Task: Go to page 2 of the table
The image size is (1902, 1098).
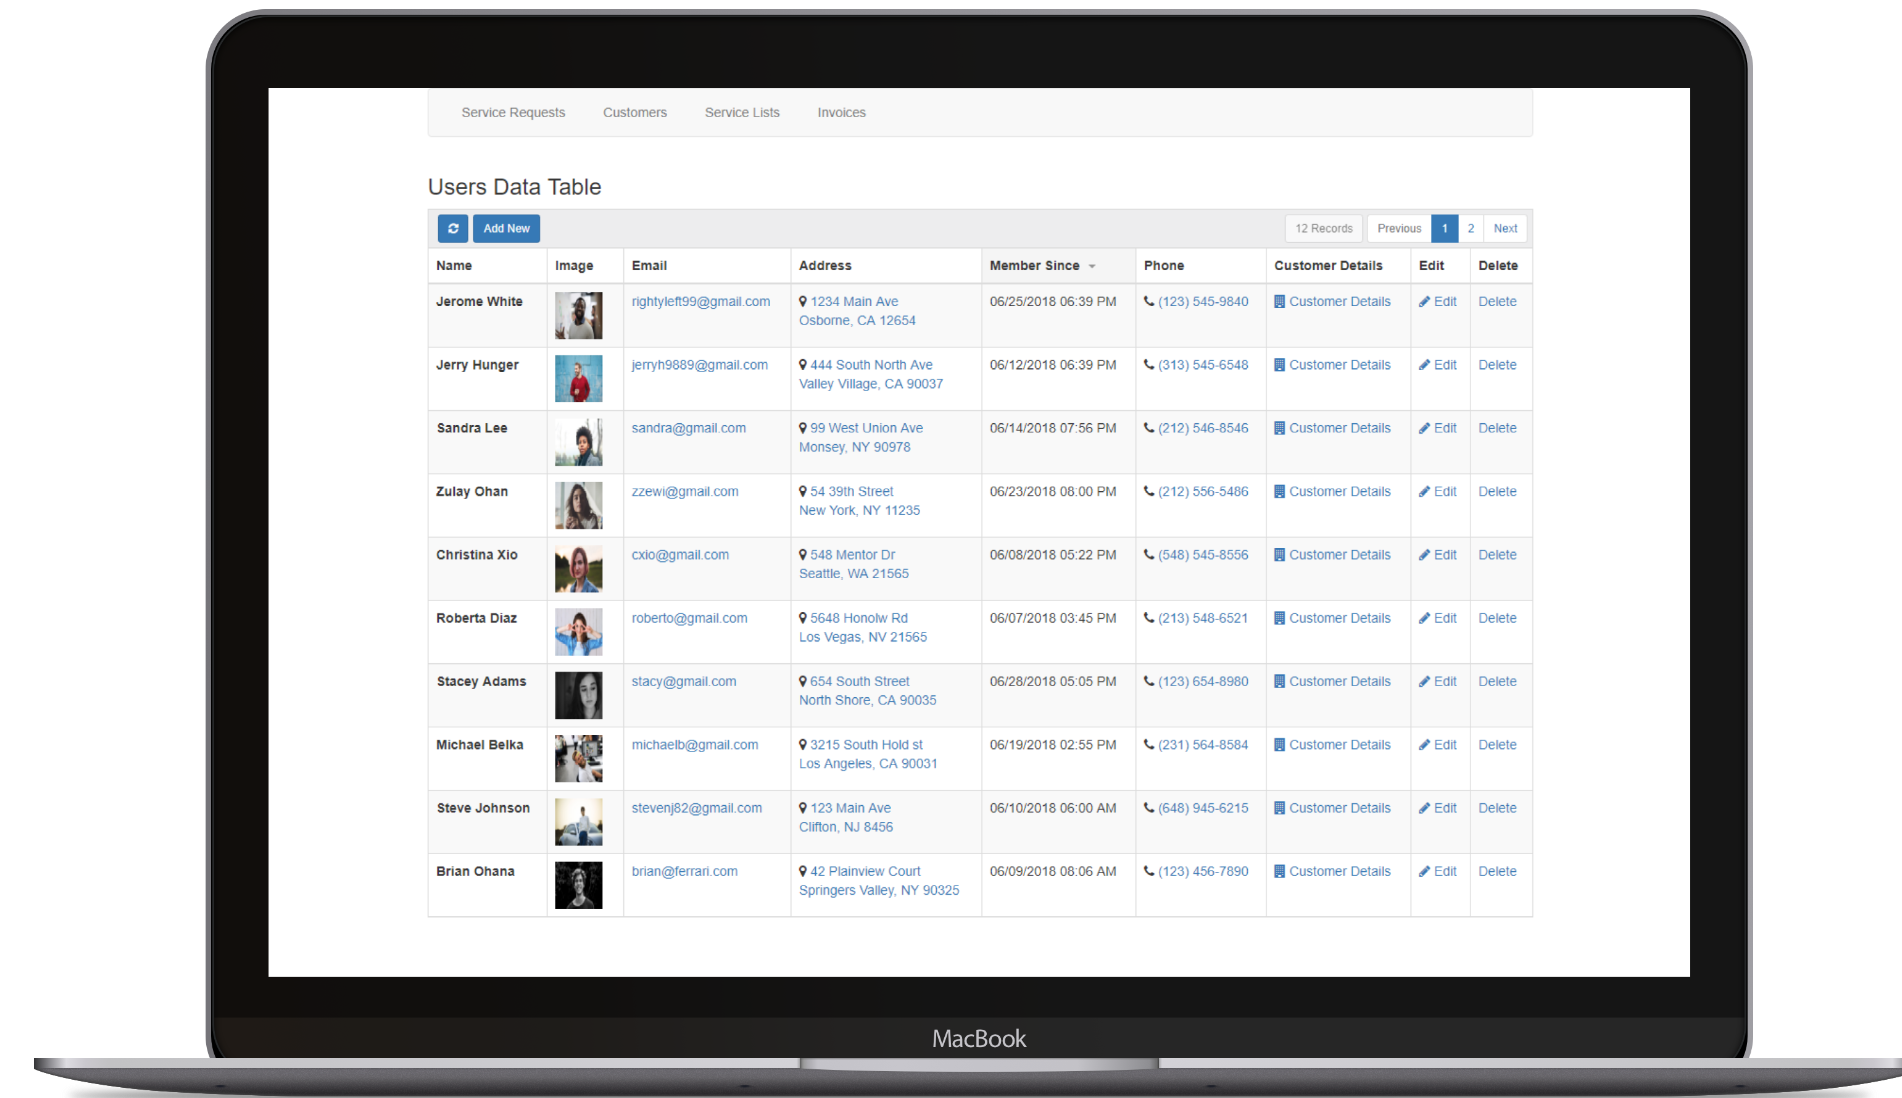Action: tap(1470, 228)
